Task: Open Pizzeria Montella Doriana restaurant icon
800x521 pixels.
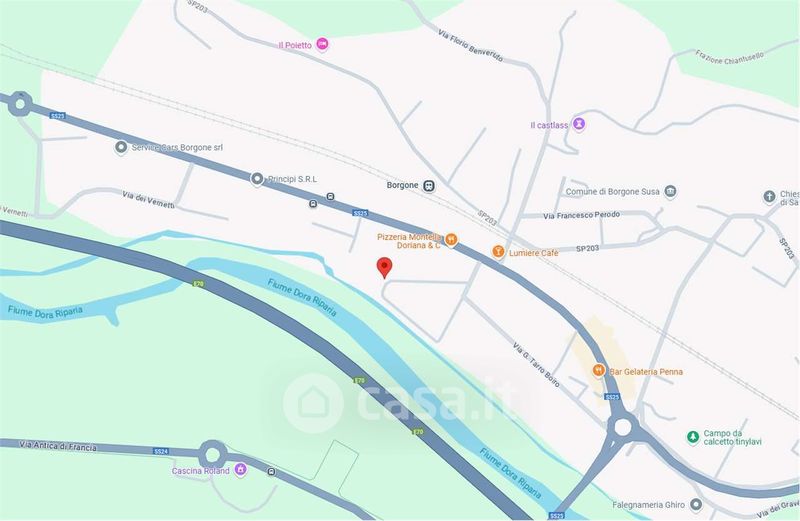Action: [x=451, y=239]
